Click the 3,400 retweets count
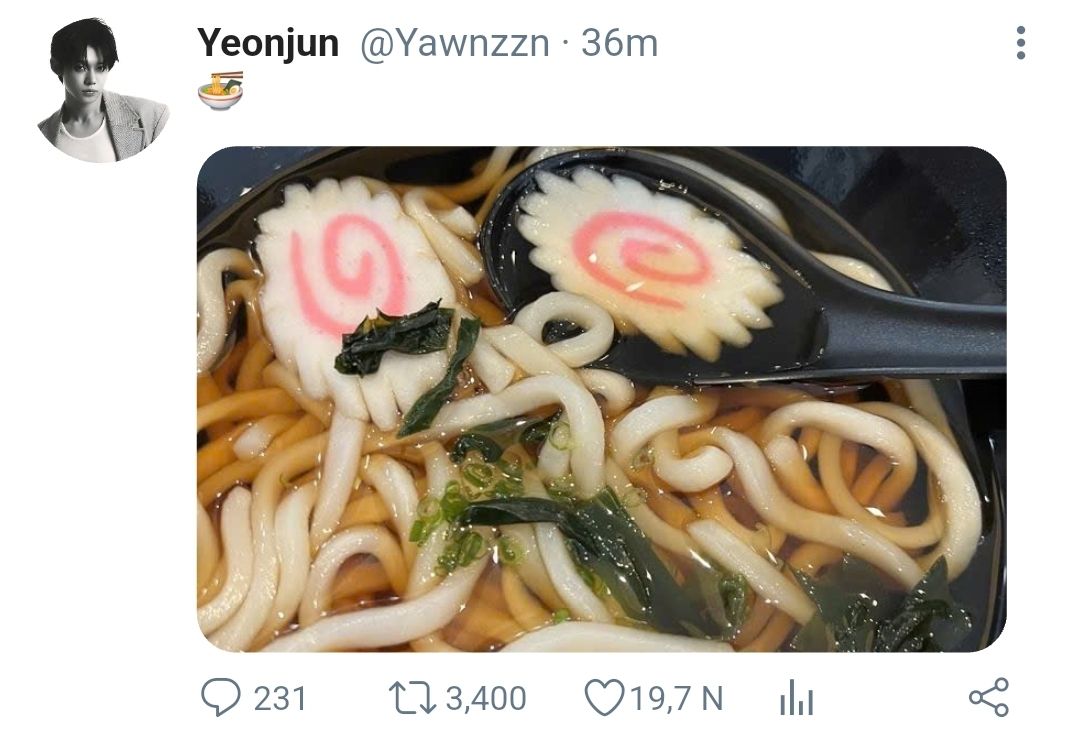 (486, 698)
